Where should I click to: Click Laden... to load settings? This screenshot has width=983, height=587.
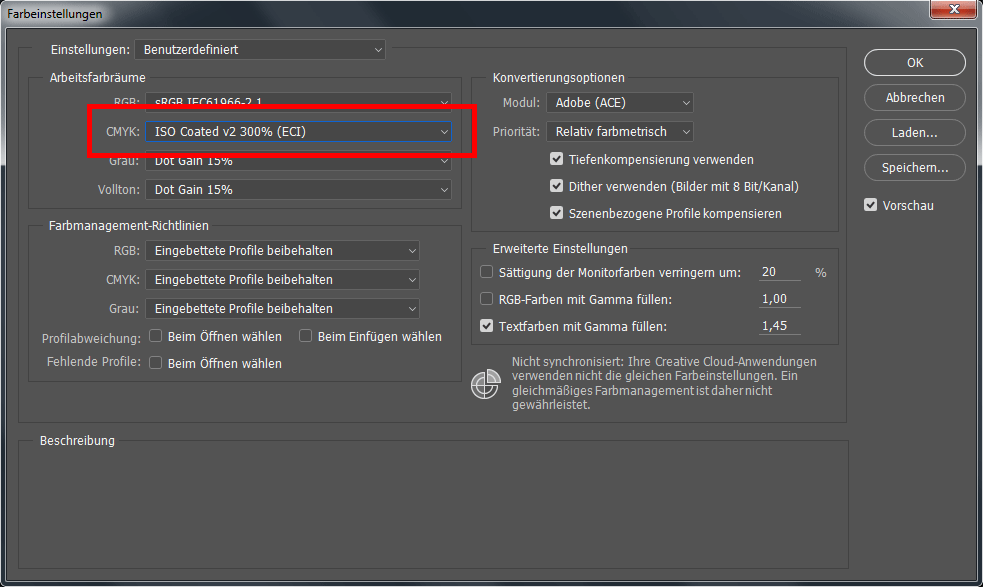click(914, 132)
